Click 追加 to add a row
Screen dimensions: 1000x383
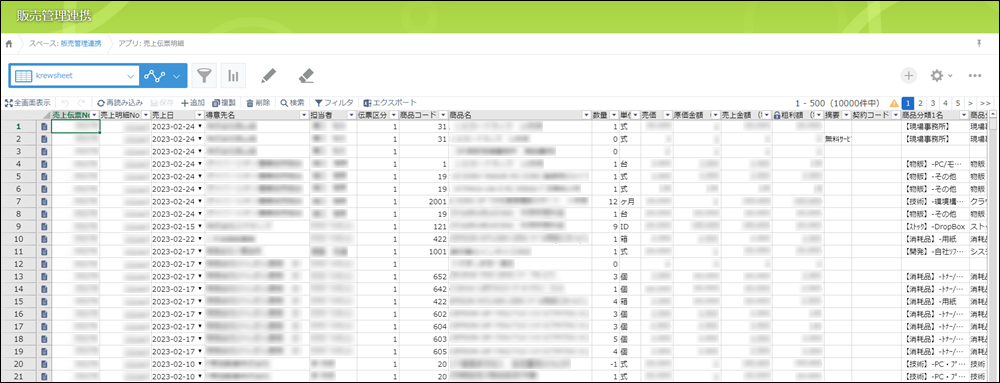coord(193,103)
